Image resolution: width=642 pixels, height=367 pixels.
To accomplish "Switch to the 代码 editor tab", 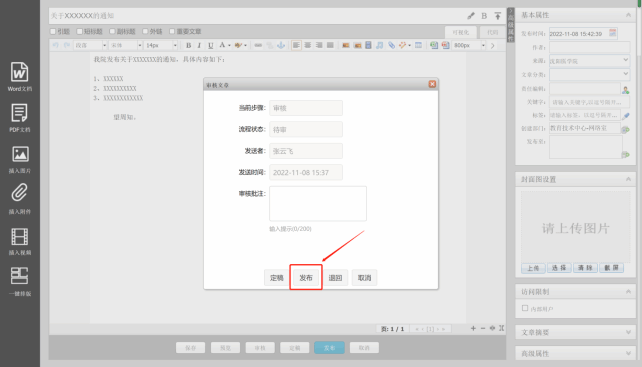I will 493,32.
